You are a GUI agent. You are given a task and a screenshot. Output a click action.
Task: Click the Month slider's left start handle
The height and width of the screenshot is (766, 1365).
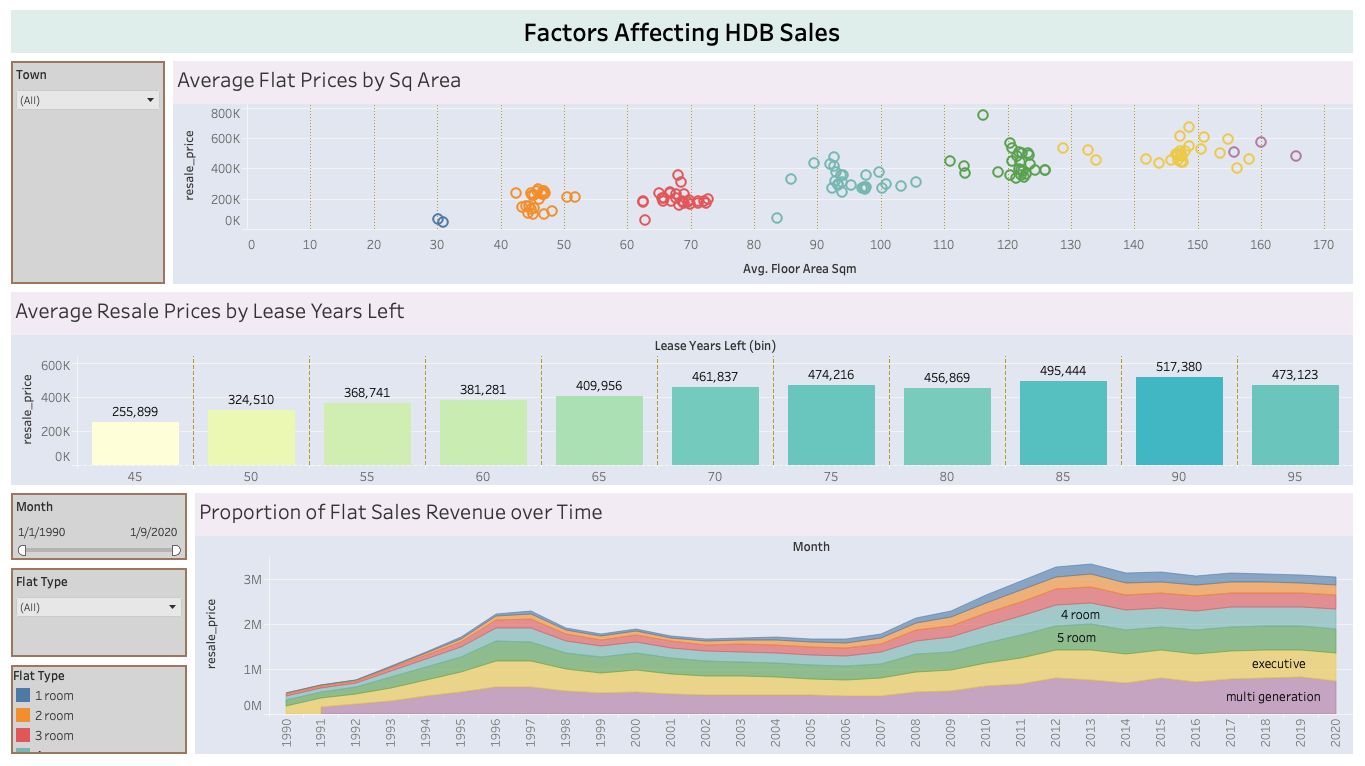tap(22, 550)
